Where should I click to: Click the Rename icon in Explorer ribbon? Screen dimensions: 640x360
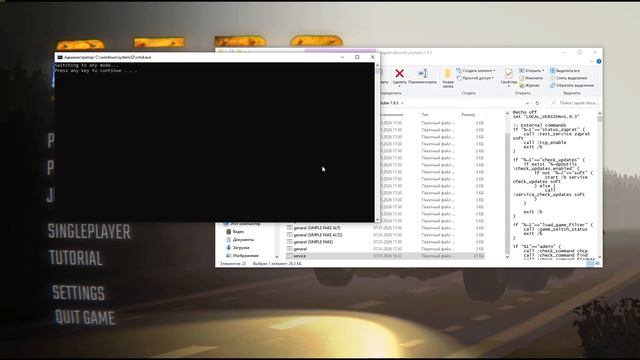pyautogui.click(x=422, y=73)
